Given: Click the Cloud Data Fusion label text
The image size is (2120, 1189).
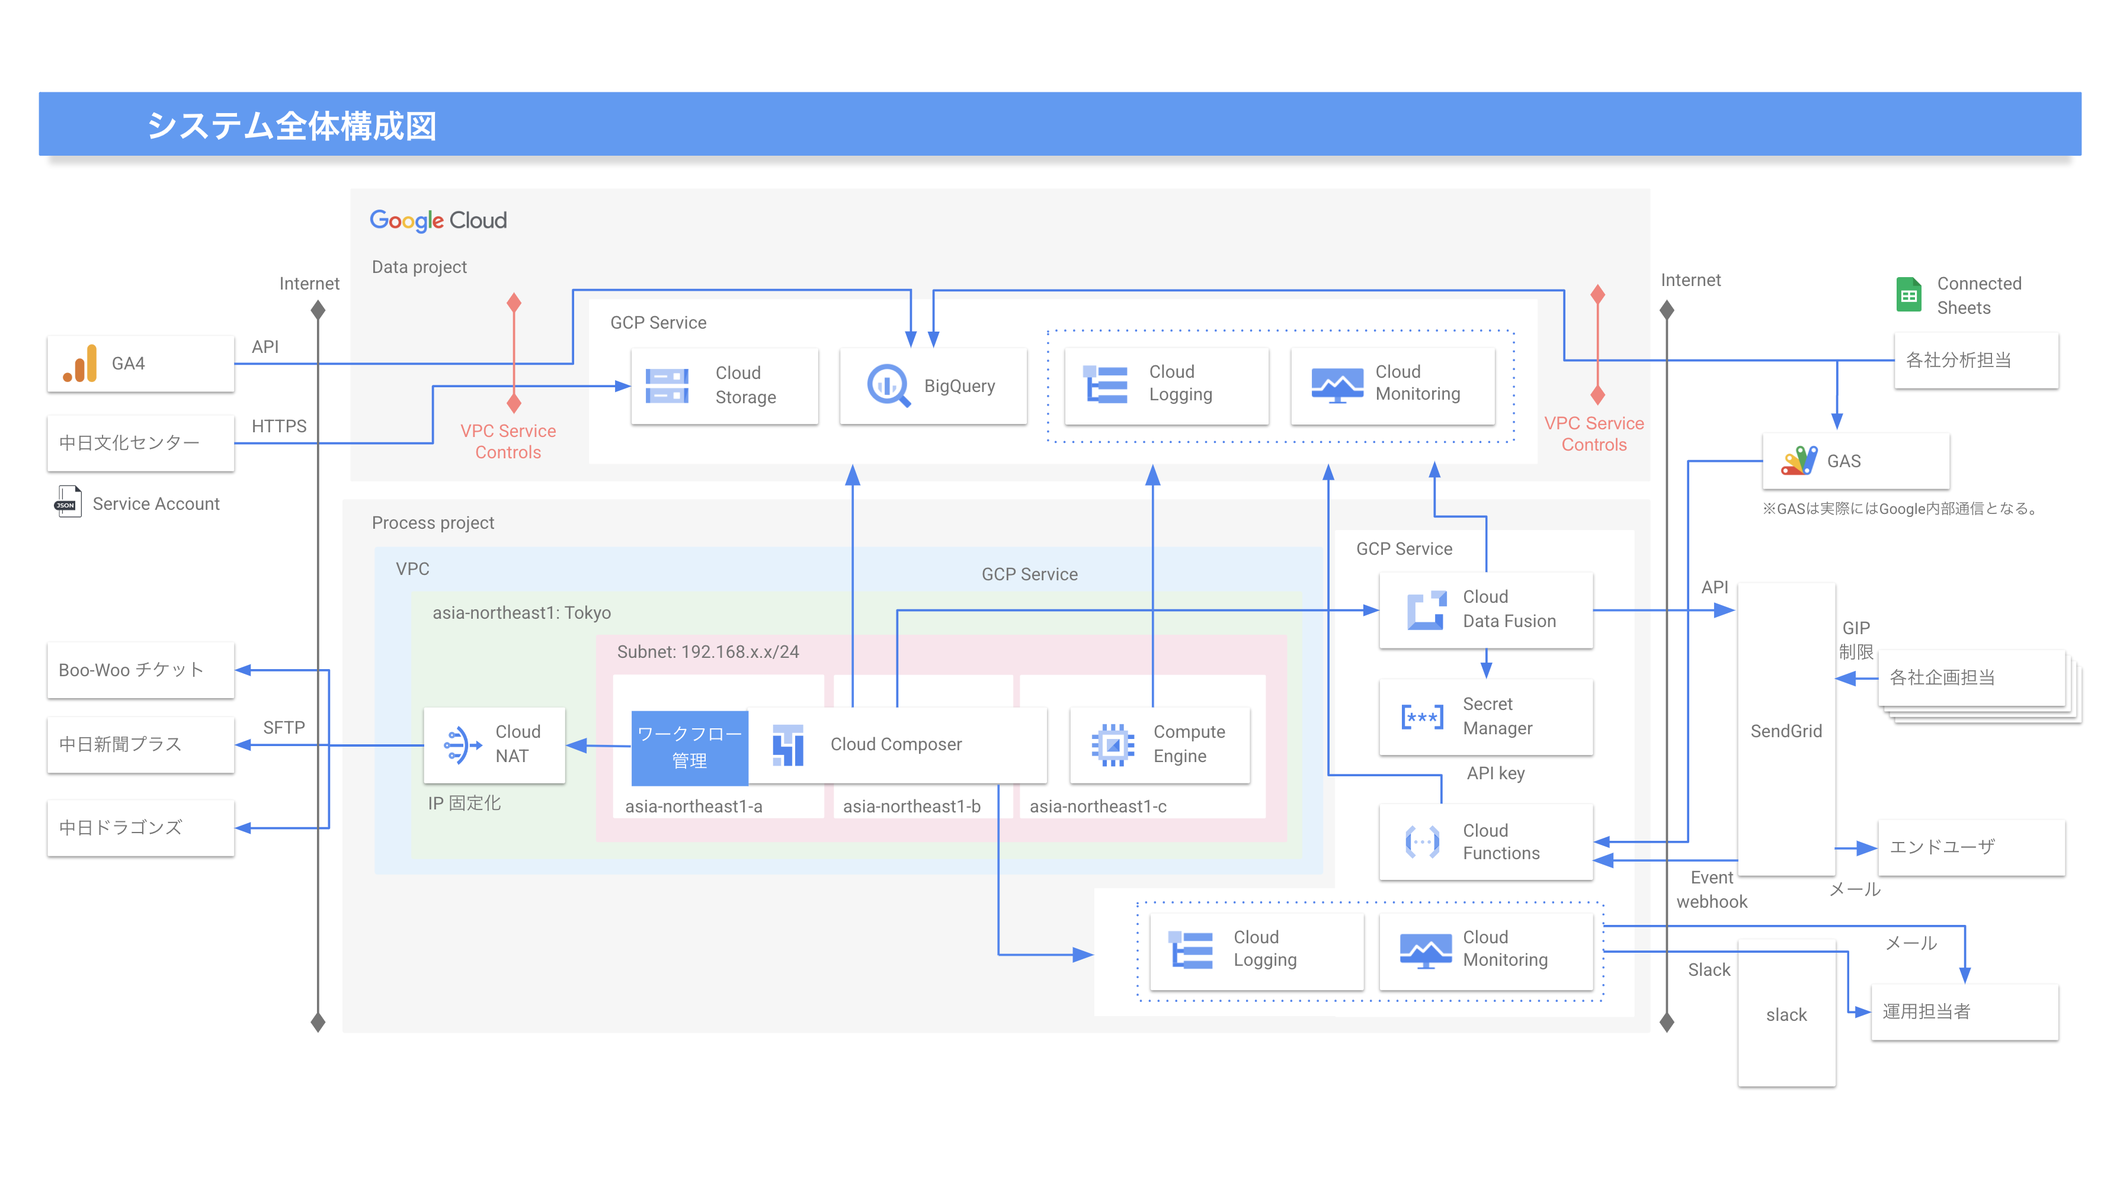Looking at the screenshot, I should point(1509,609).
